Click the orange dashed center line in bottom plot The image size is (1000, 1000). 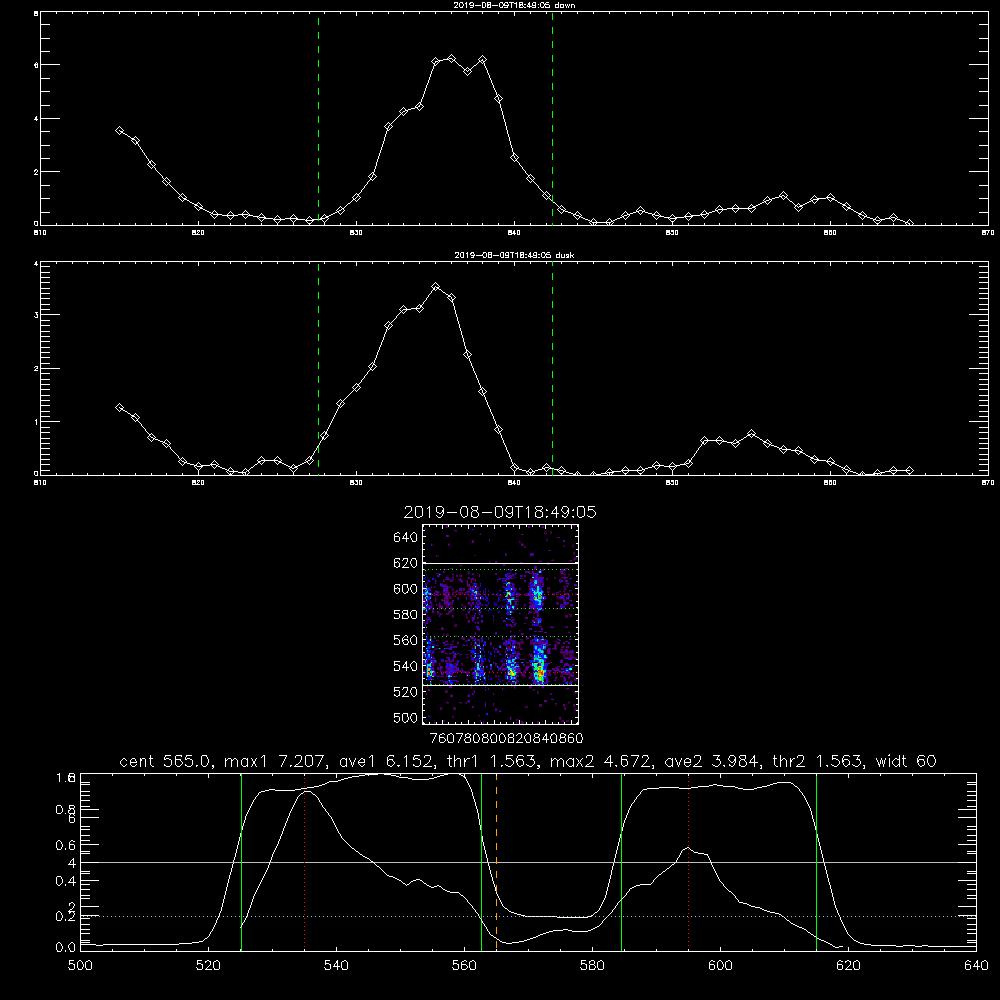tap(496, 861)
